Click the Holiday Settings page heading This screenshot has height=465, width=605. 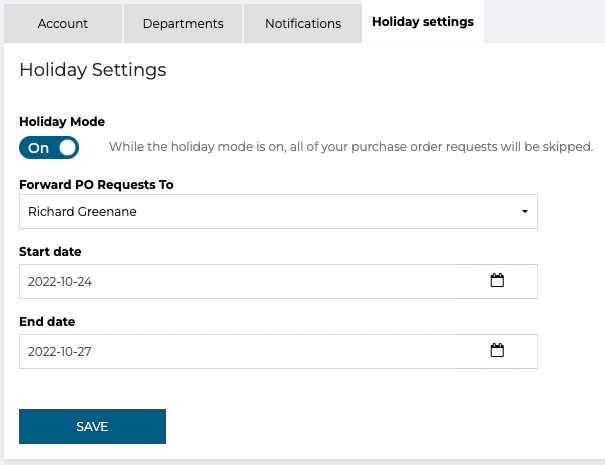pos(93,70)
